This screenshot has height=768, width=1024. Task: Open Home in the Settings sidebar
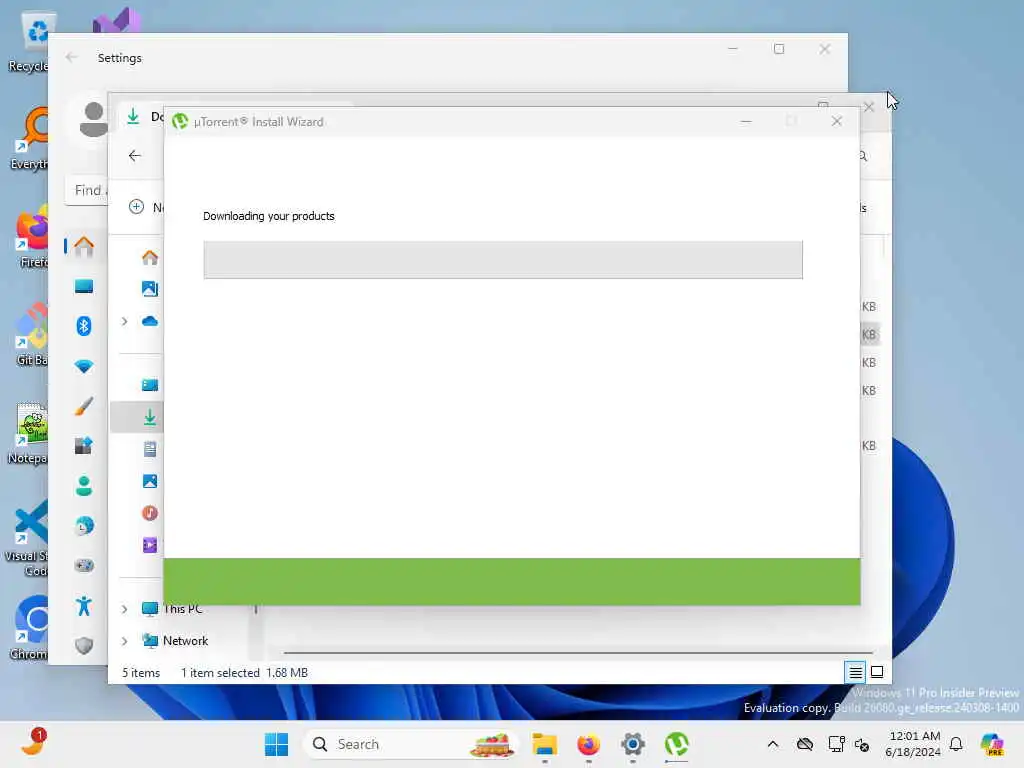(84, 247)
